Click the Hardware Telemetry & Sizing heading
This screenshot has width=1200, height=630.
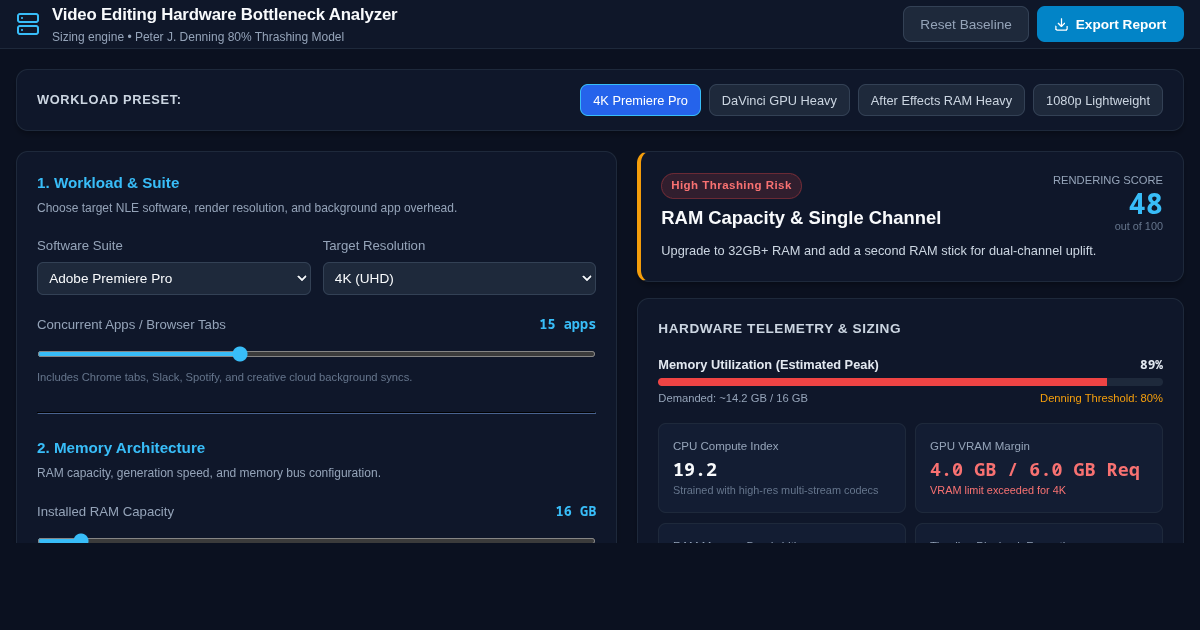click(x=779, y=329)
